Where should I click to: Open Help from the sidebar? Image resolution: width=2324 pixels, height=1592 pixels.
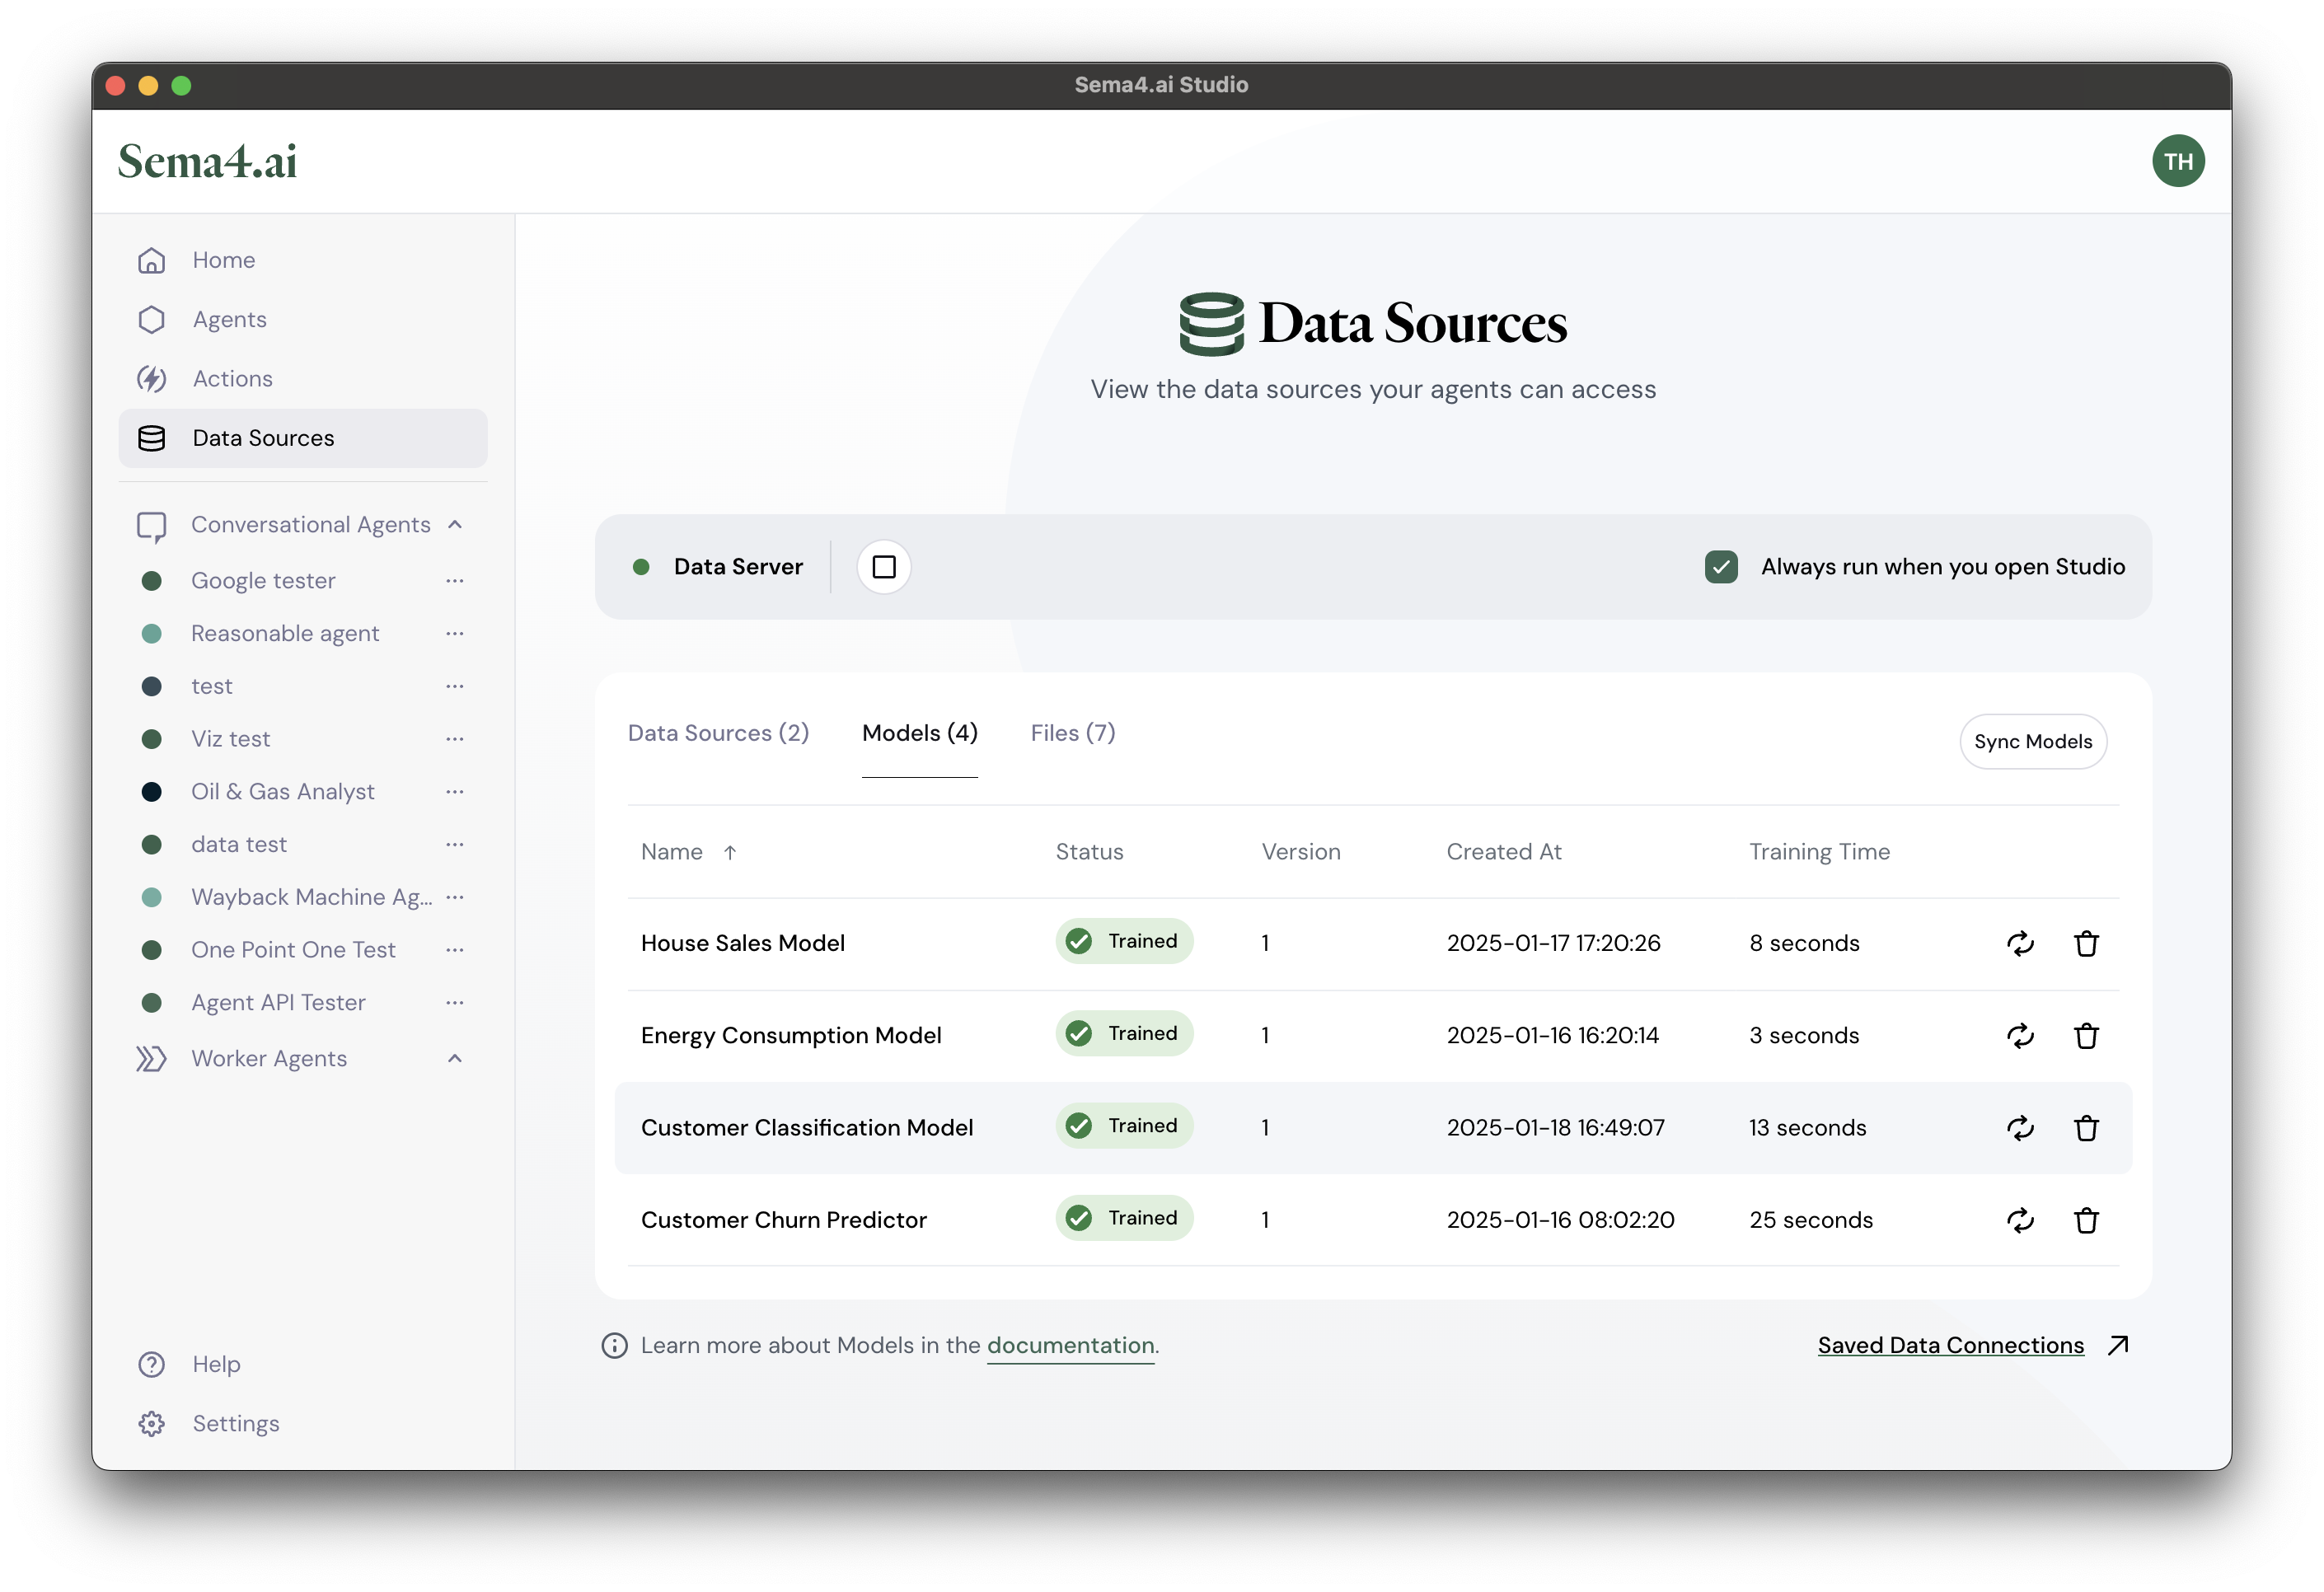pyautogui.click(x=216, y=1364)
